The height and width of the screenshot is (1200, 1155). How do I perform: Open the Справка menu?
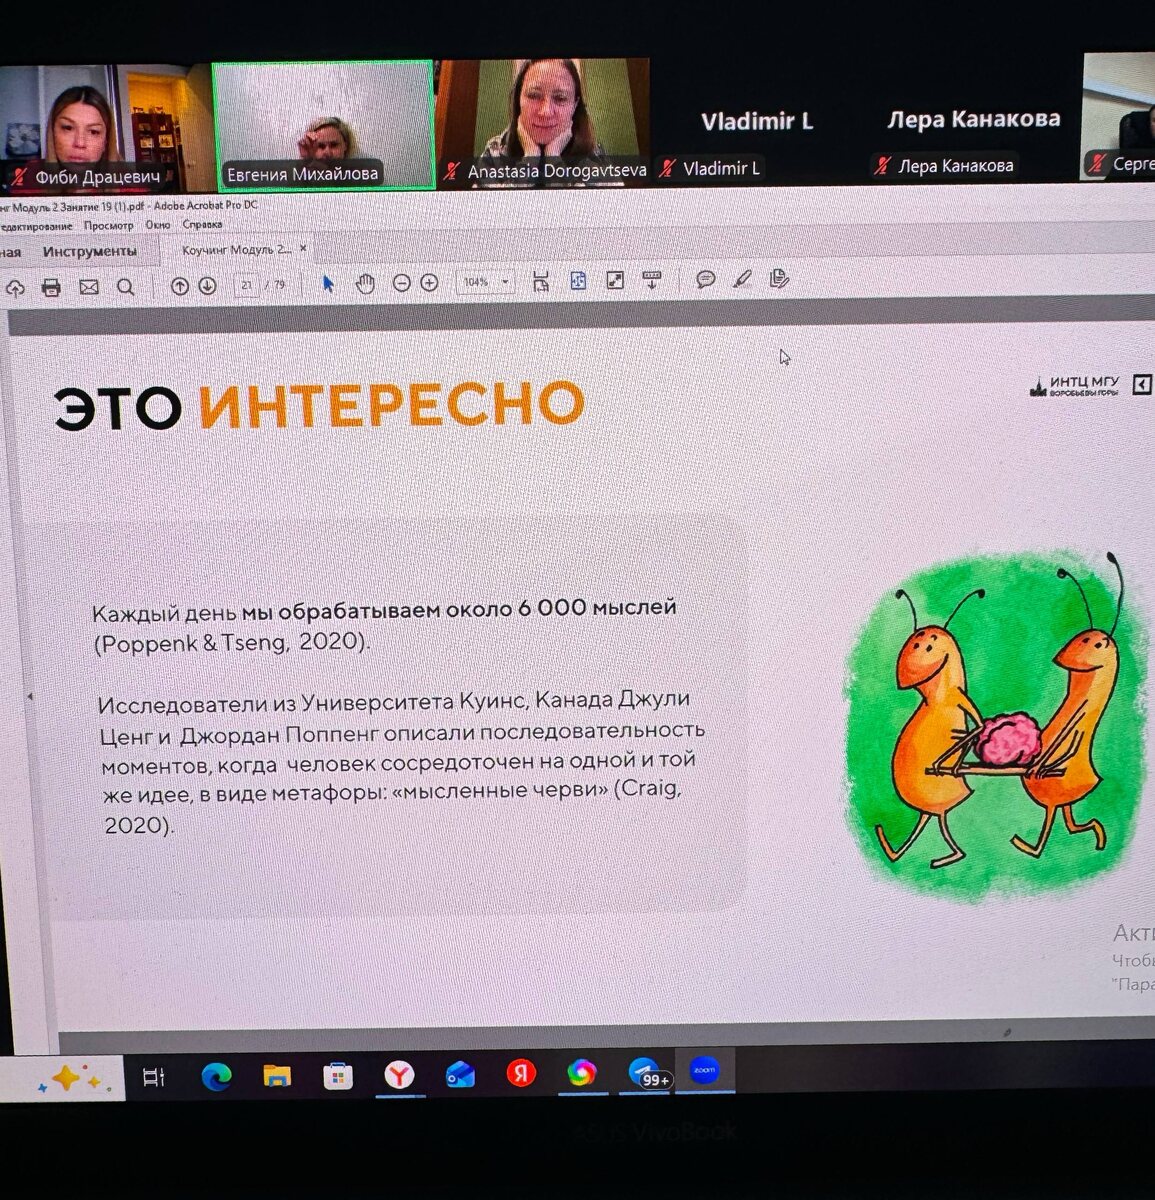[202, 225]
